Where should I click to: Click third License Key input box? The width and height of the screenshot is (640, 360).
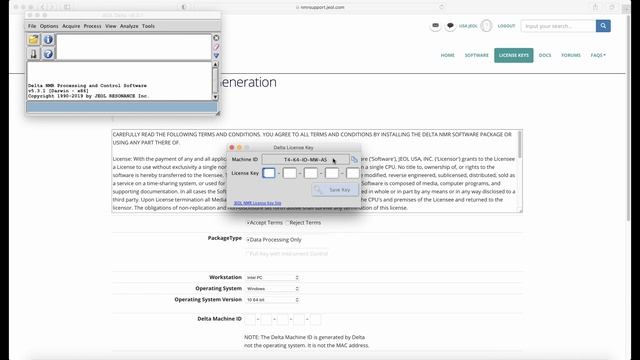(x=311, y=173)
